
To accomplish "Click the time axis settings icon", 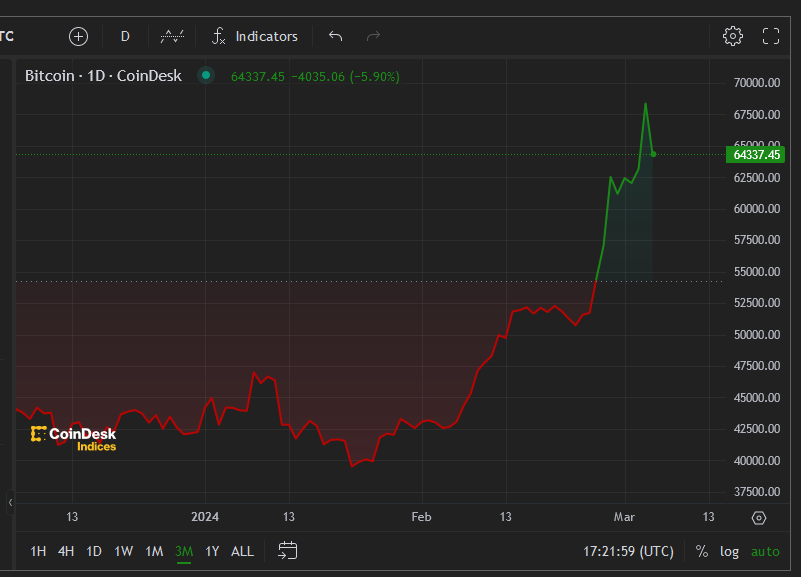I will 759,517.
